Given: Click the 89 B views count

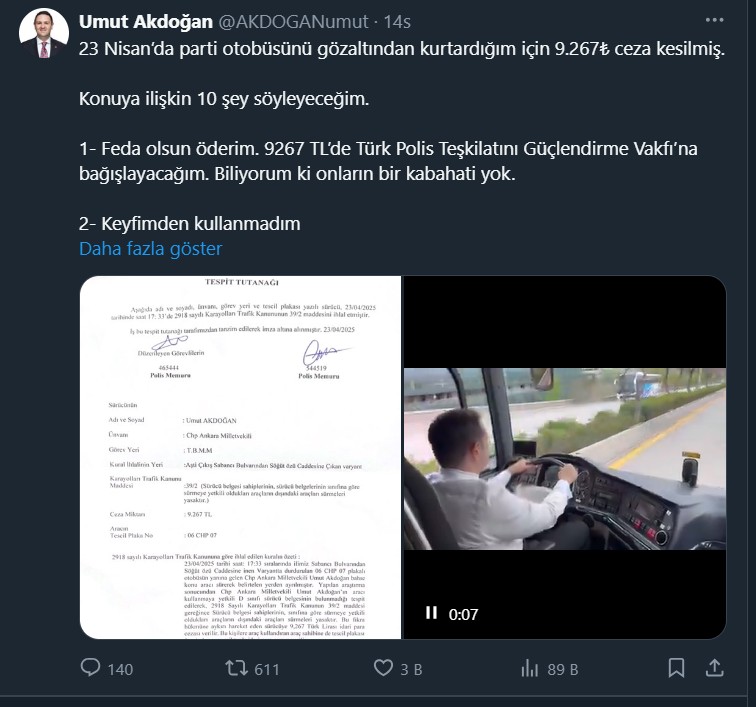Looking at the screenshot, I should tap(563, 669).
